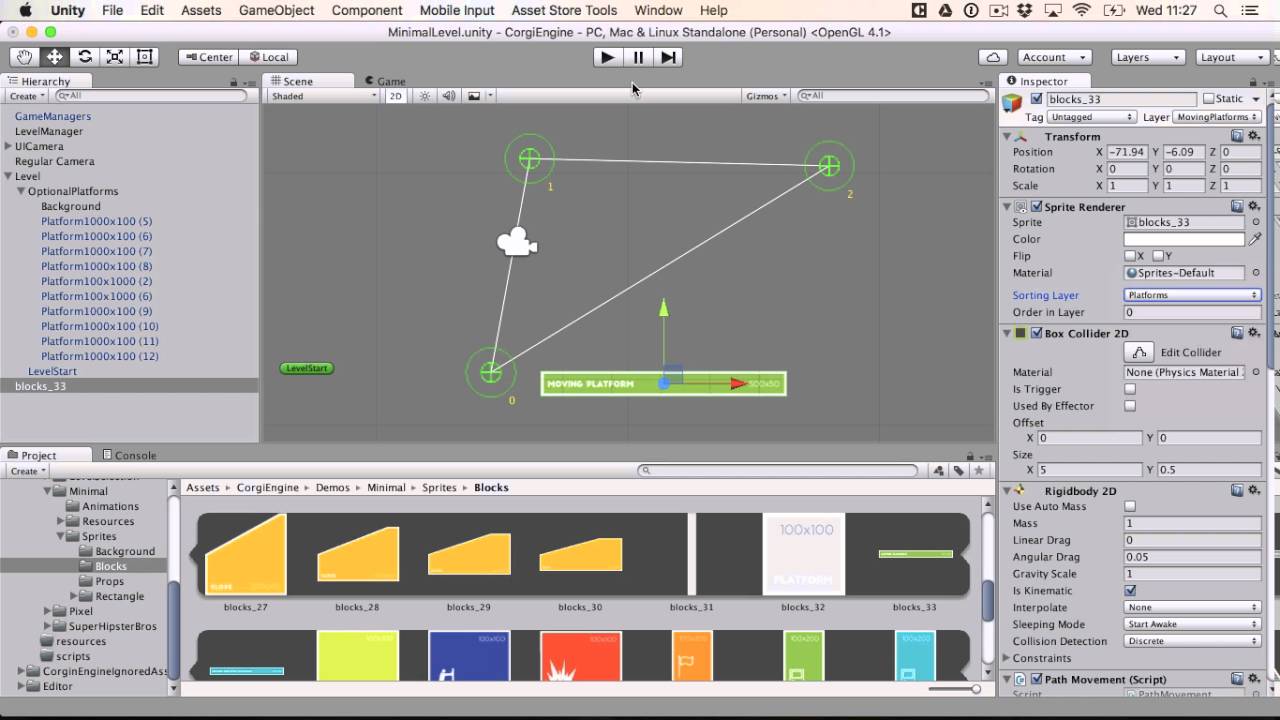
Task: Enable Flip Y checkbox
Action: [1157, 256]
